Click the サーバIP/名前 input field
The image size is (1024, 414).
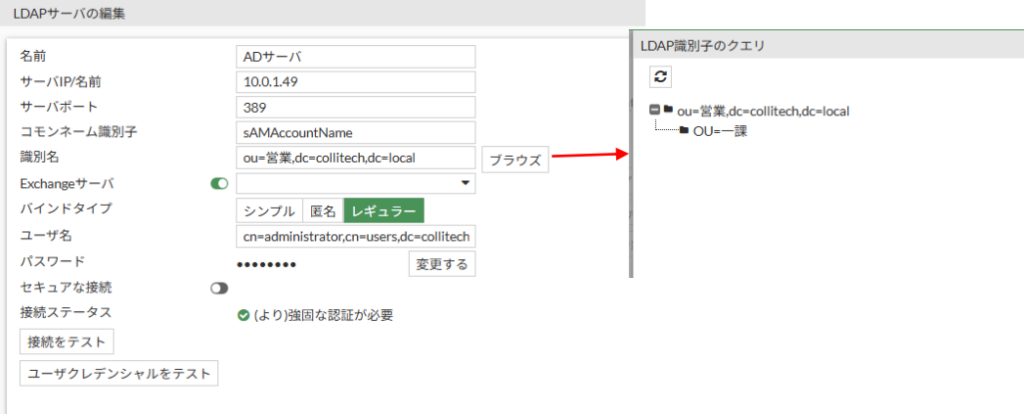pos(355,82)
